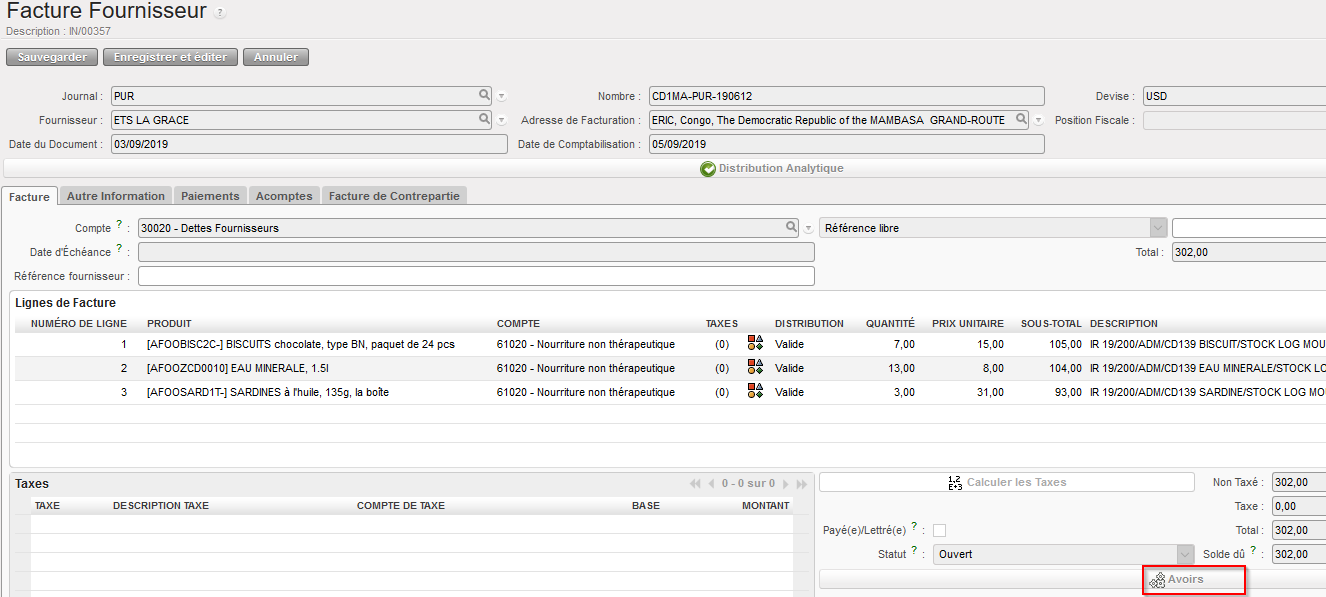This screenshot has height=597, width=1326.
Task: Click the Compte field search magnifier icon
Action: click(791, 228)
